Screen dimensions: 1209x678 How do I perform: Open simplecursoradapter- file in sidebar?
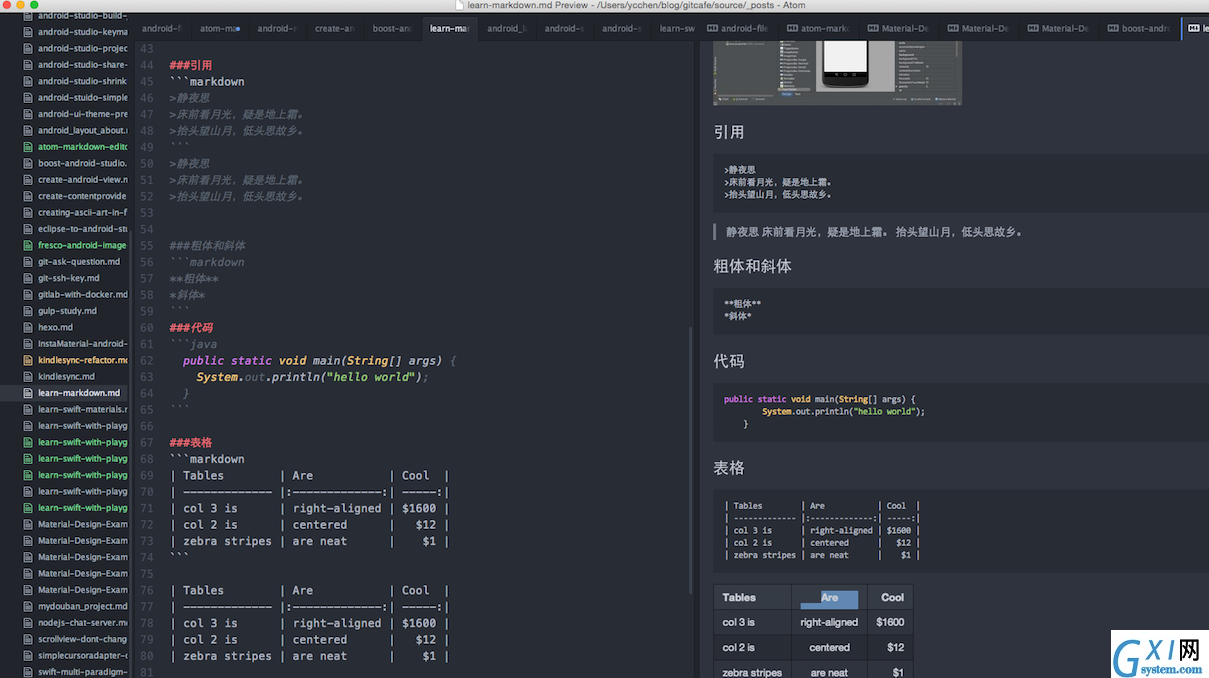tap(83, 655)
